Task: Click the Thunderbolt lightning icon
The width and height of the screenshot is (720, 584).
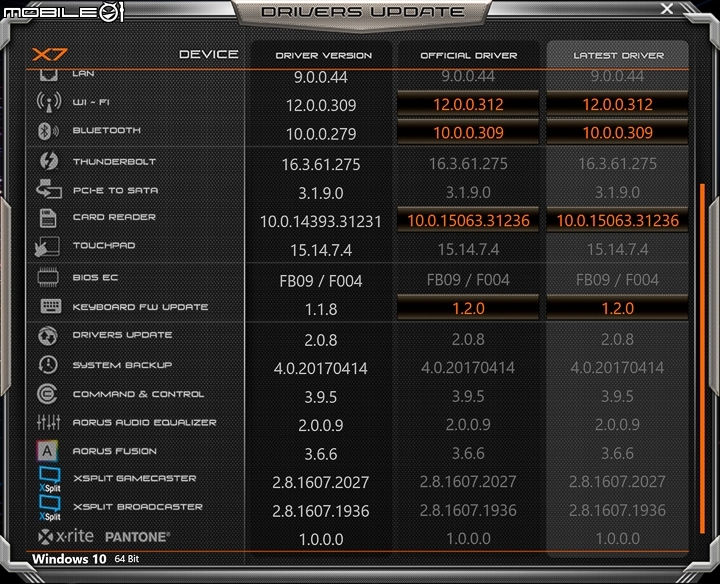Action: pyautogui.click(x=49, y=161)
